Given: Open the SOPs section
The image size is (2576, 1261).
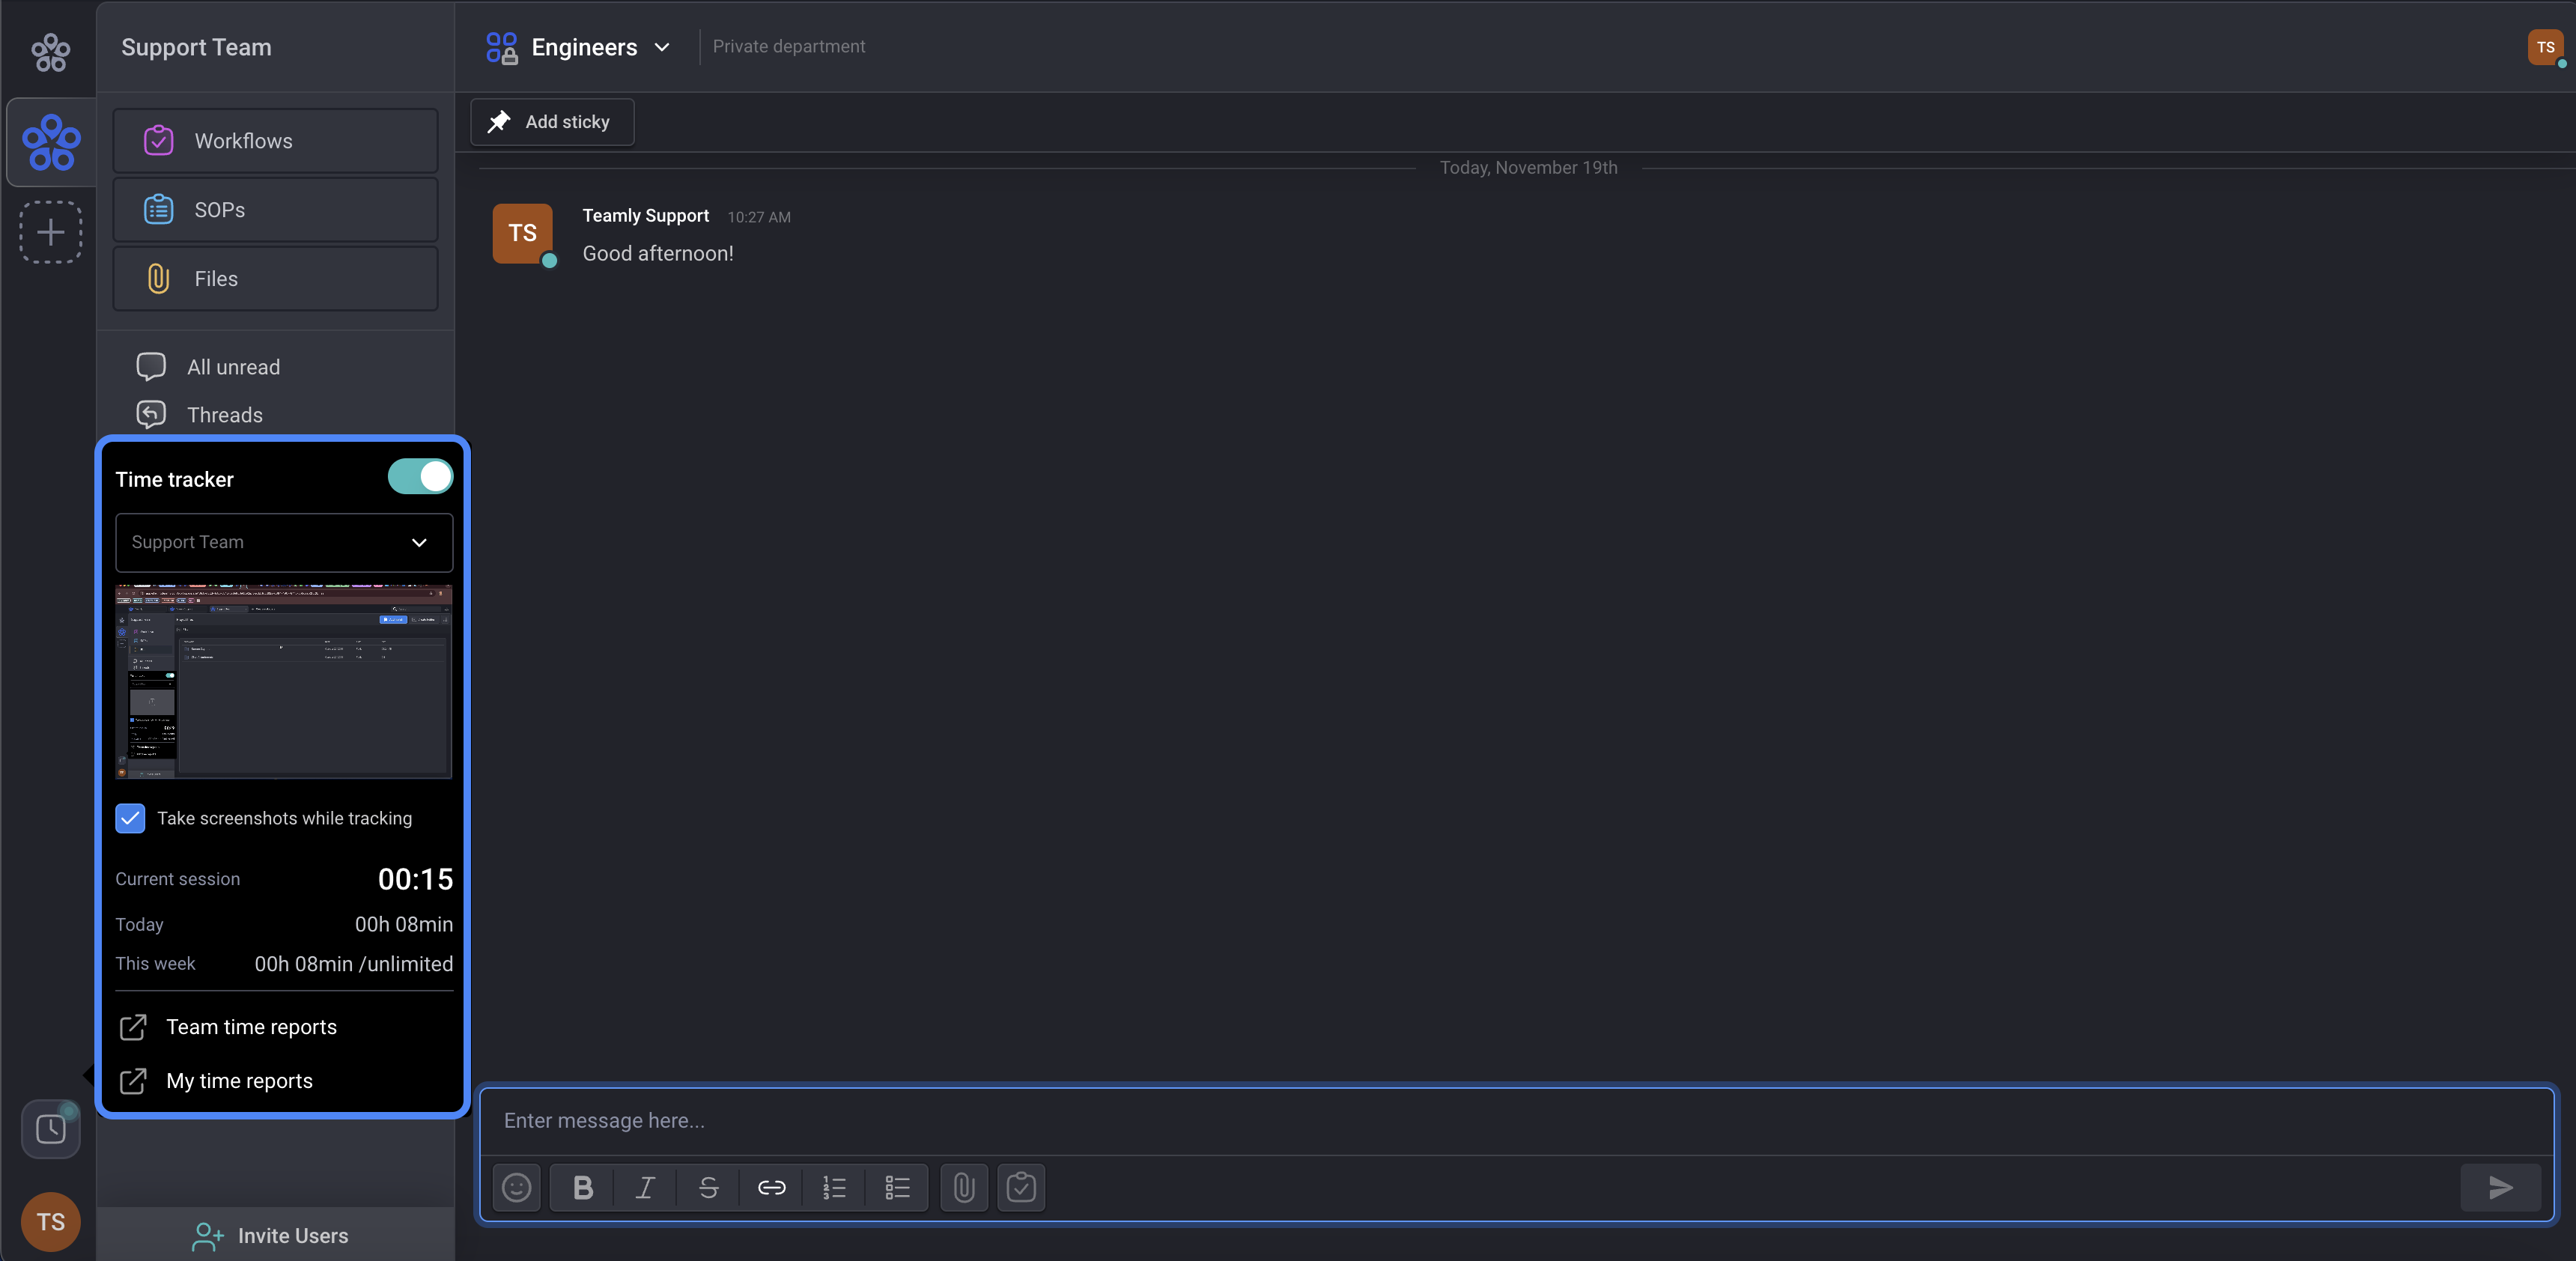Looking at the screenshot, I should click(275, 210).
